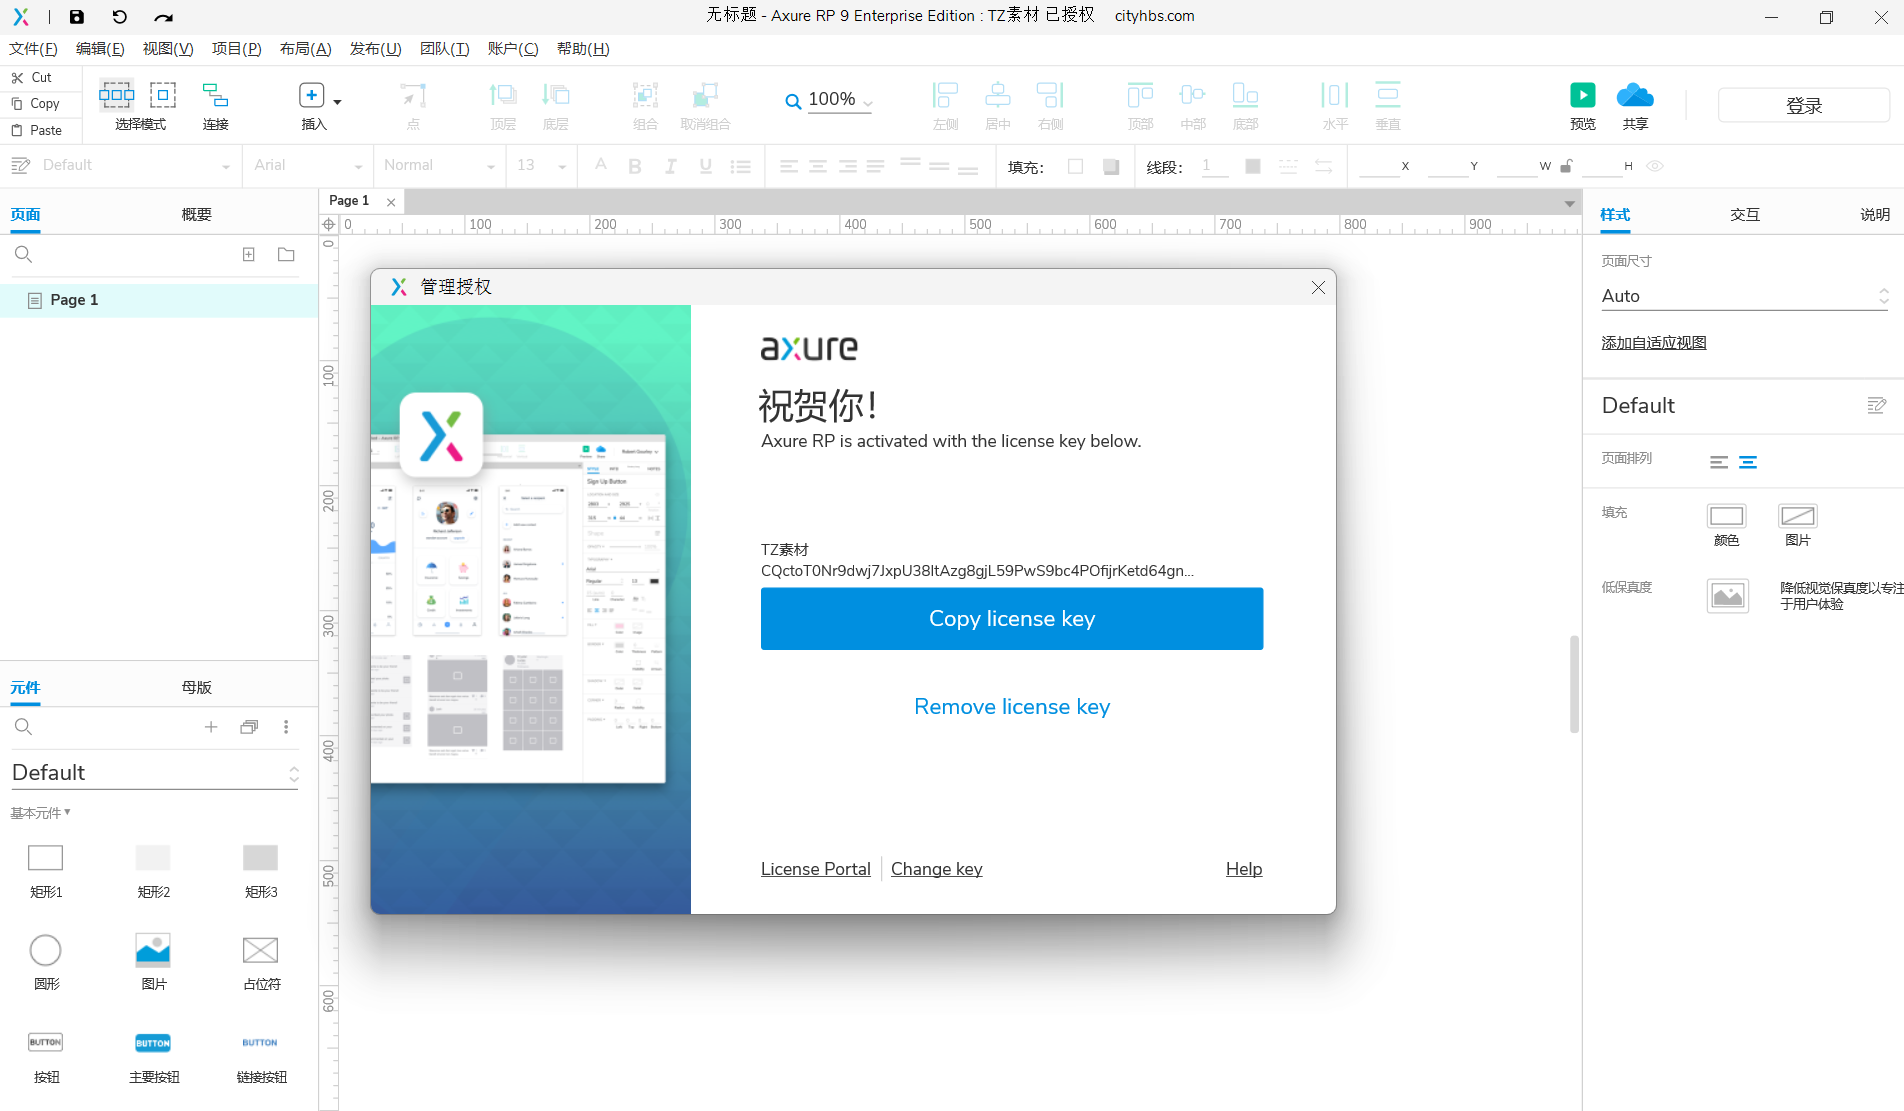
Task: Click the Help link in dialog
Action: point(1244,869)
